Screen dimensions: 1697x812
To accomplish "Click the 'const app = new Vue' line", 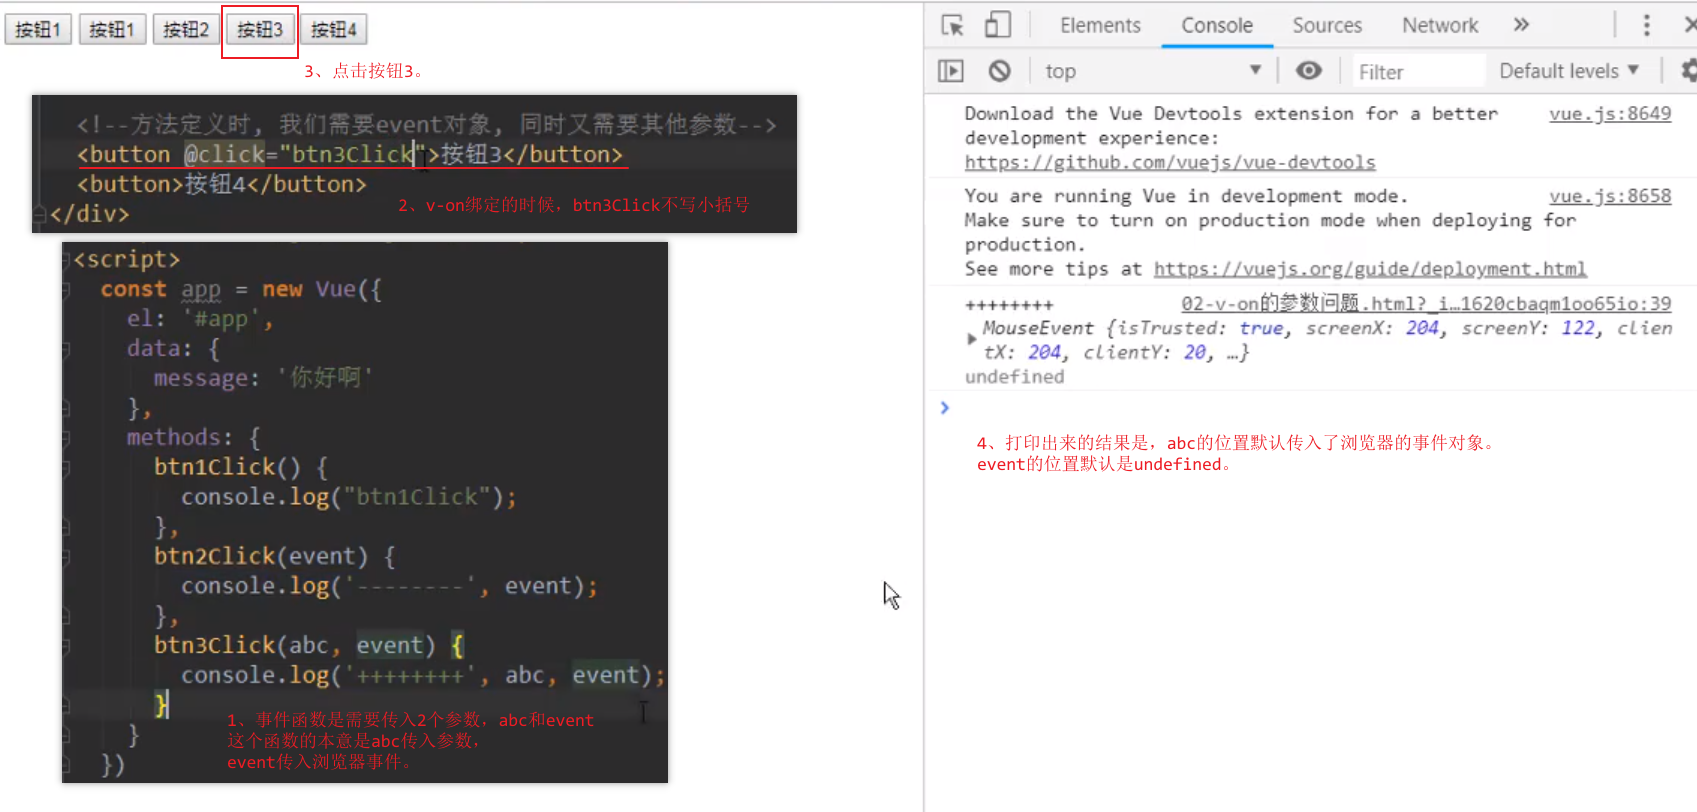I will click(241, 289).
